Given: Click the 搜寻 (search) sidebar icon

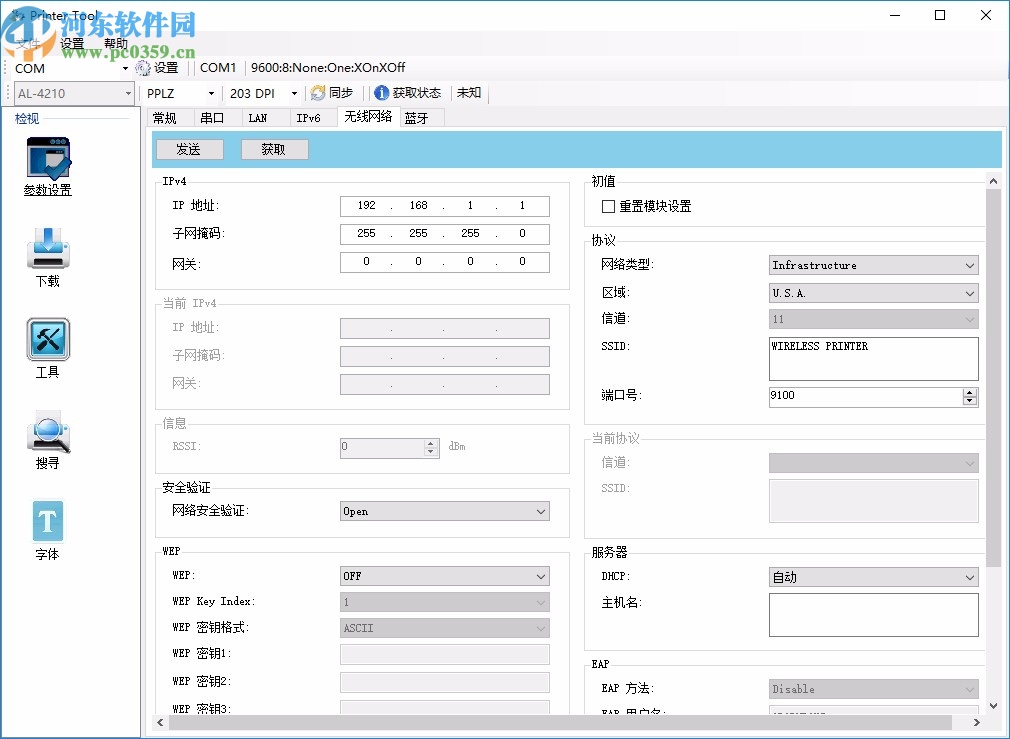Looking at the screenshot, I should click(46, 432).
